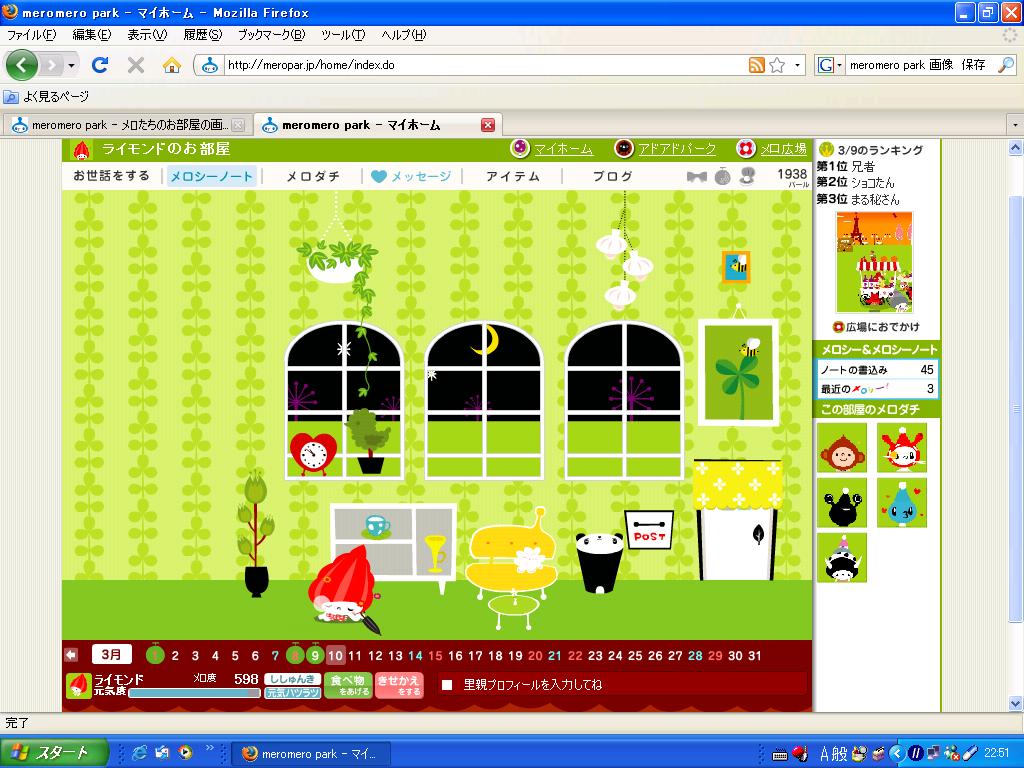
Task: Click the red strawberry pet character
Action: tap(344, 586)
